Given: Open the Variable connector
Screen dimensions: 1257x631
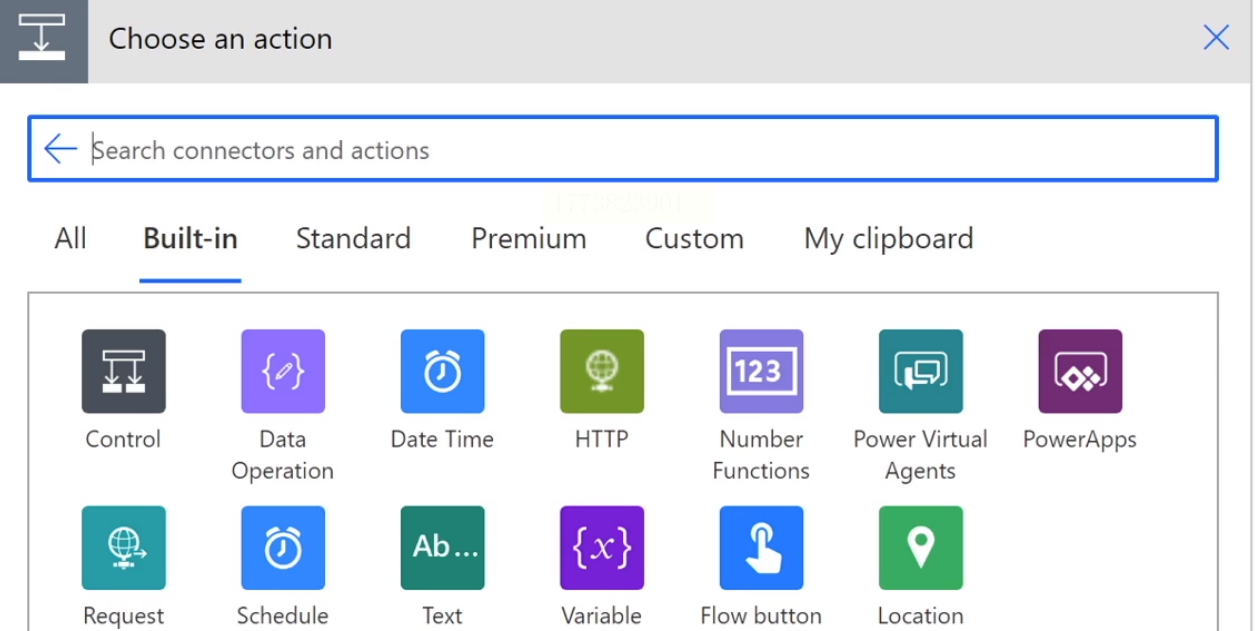Looking at the screenshot, I should 601,548.
